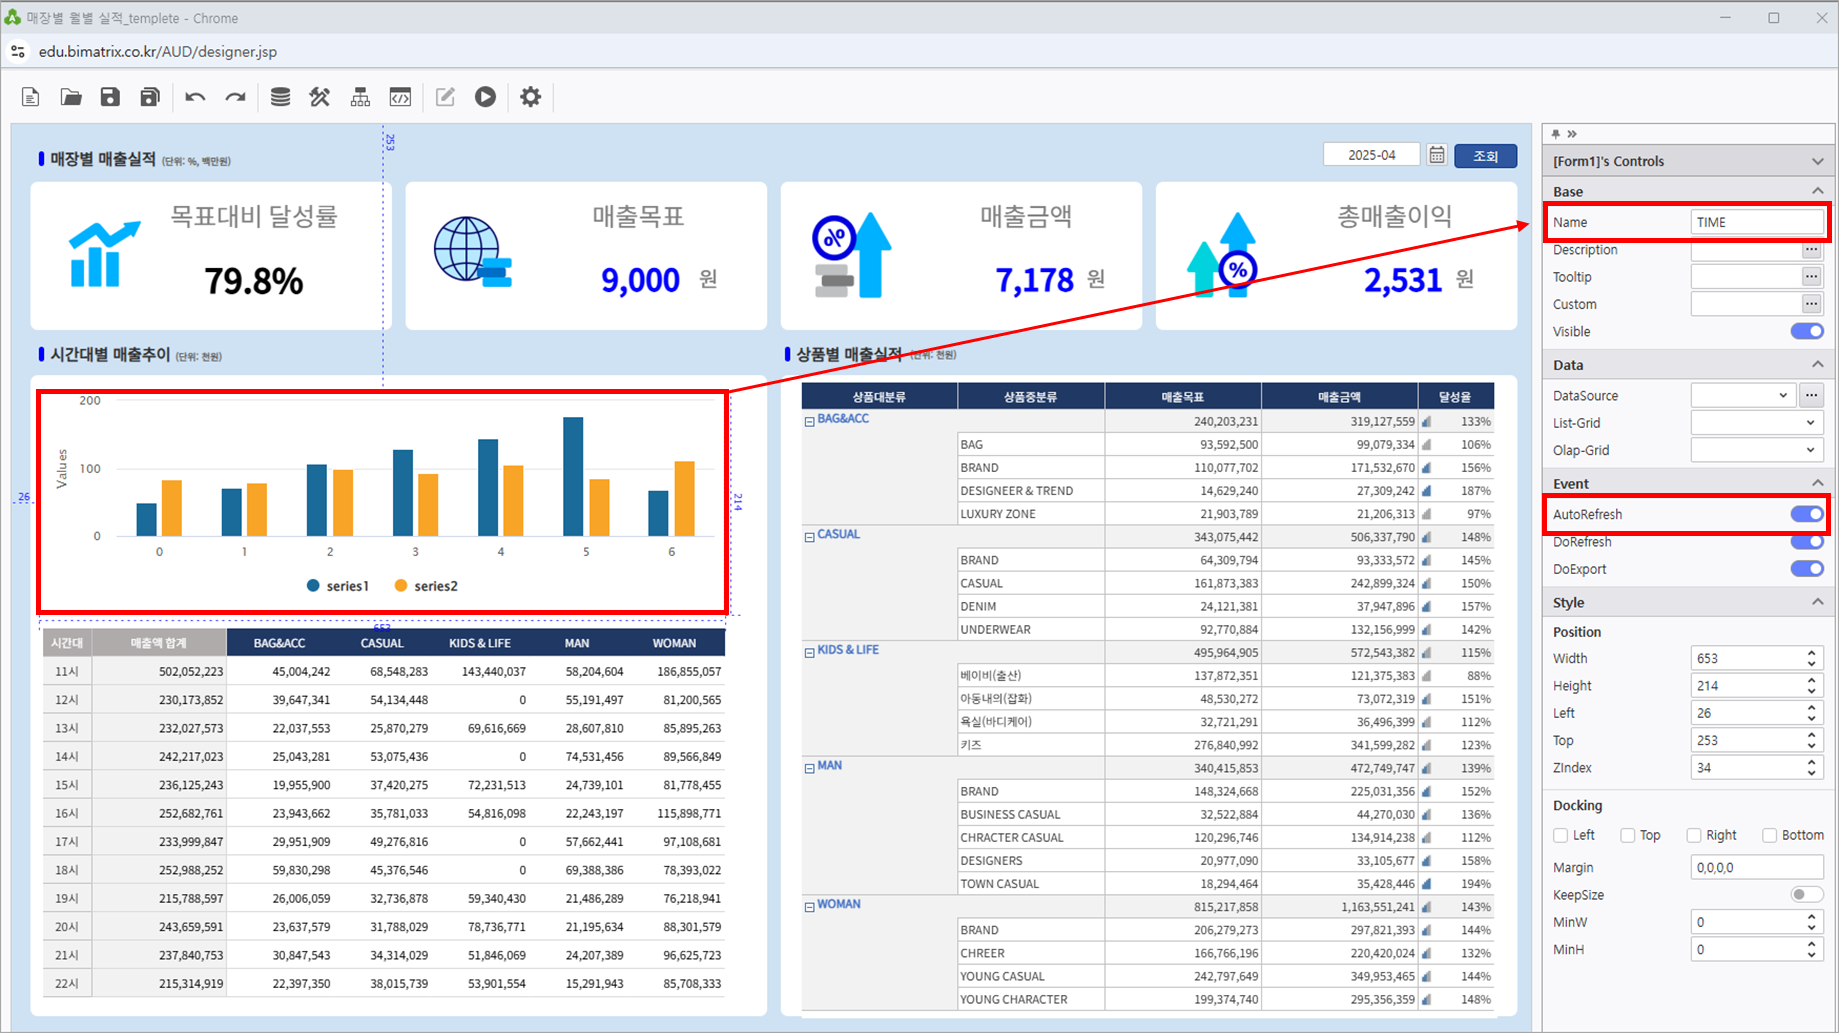Increase the Width stepper value
1839x1033 pixels.
pyautogui.click(x=1811, y=653)
